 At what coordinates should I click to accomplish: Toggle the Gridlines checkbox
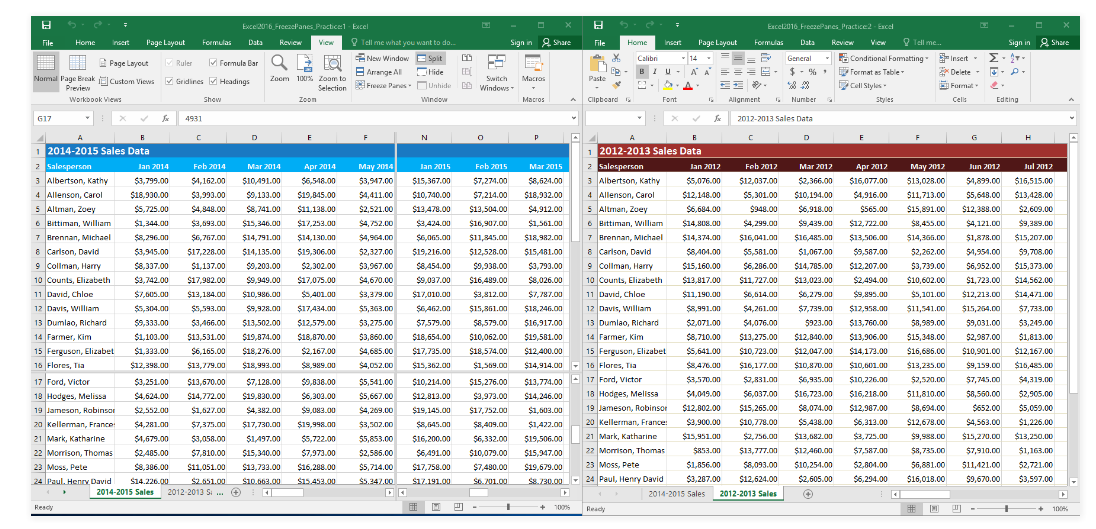(168, 81)
